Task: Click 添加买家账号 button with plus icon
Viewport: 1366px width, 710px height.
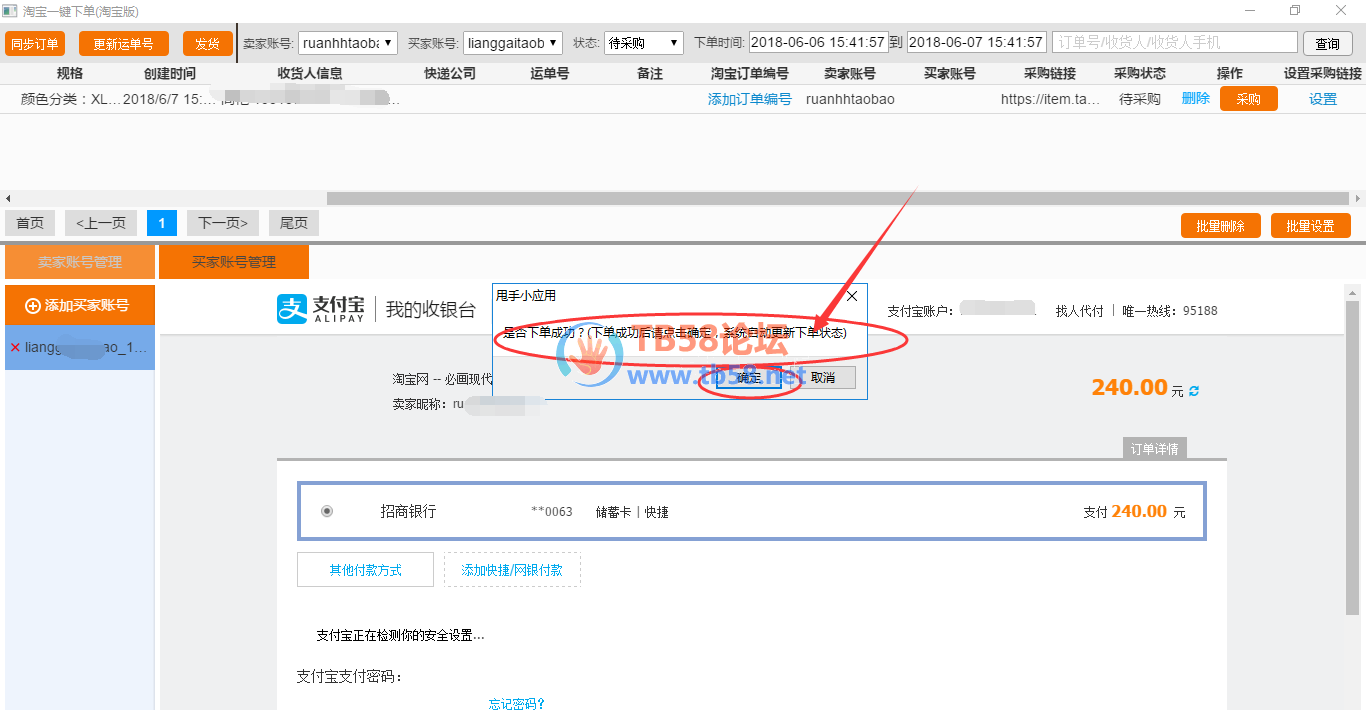Action: pos(80,305)
